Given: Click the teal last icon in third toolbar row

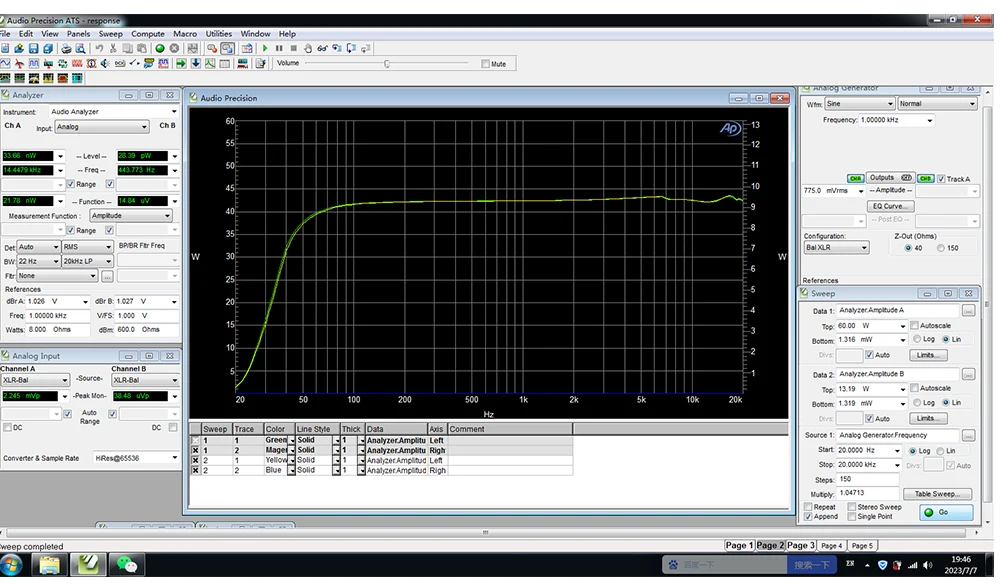Looking at the screenshot, I should coord(77,78).
